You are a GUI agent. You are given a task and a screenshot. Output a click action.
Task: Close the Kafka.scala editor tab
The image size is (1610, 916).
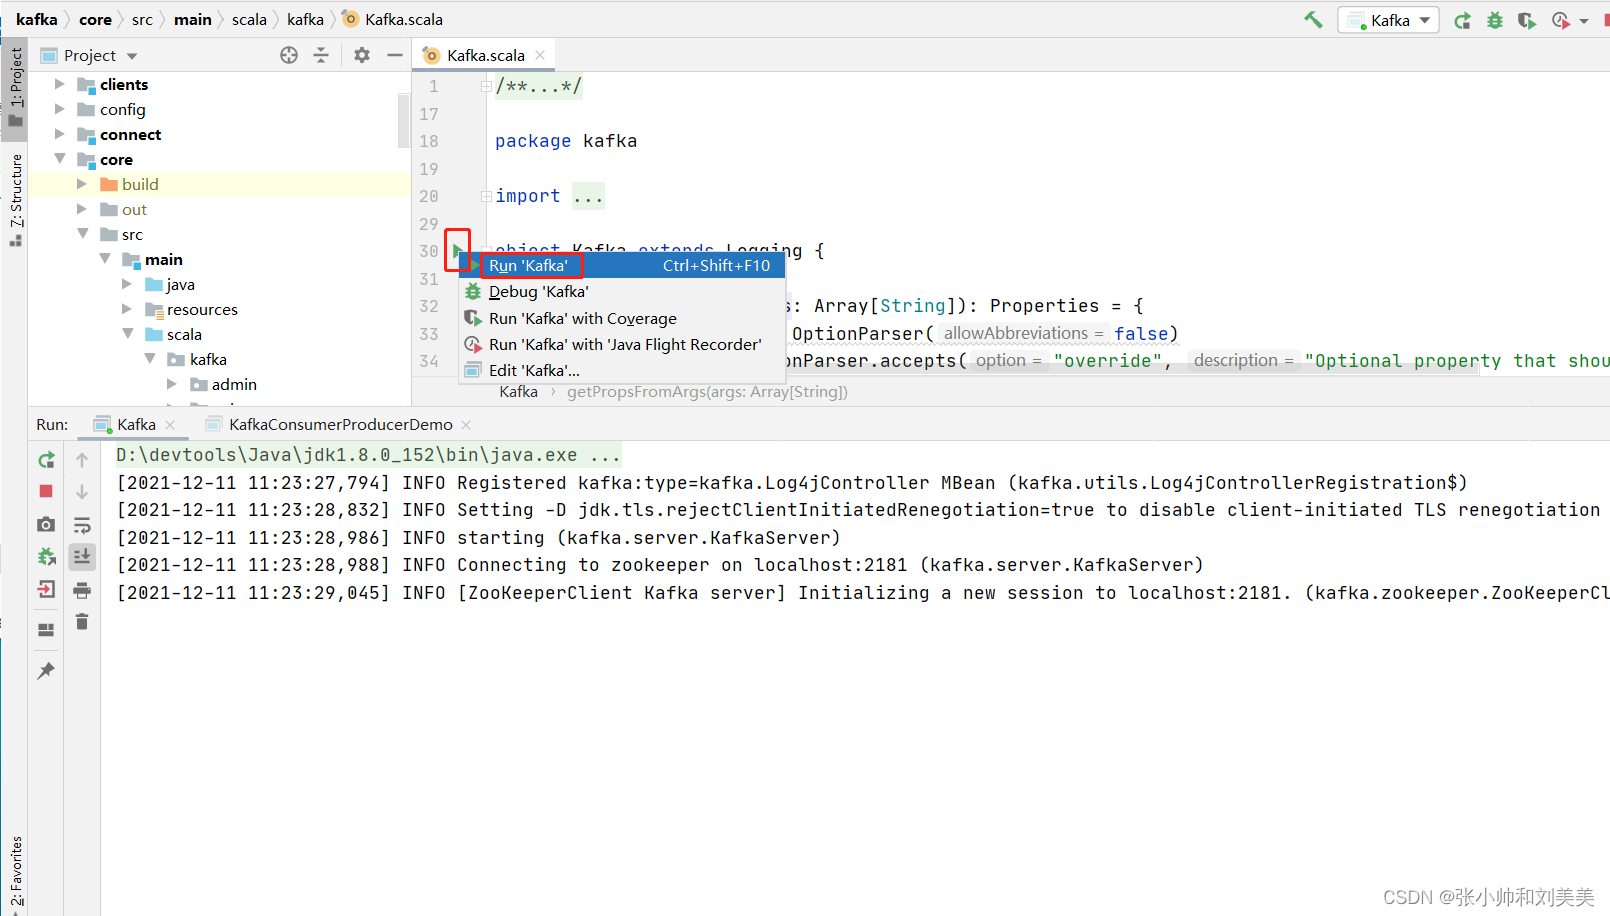click(x=540, y=55)
